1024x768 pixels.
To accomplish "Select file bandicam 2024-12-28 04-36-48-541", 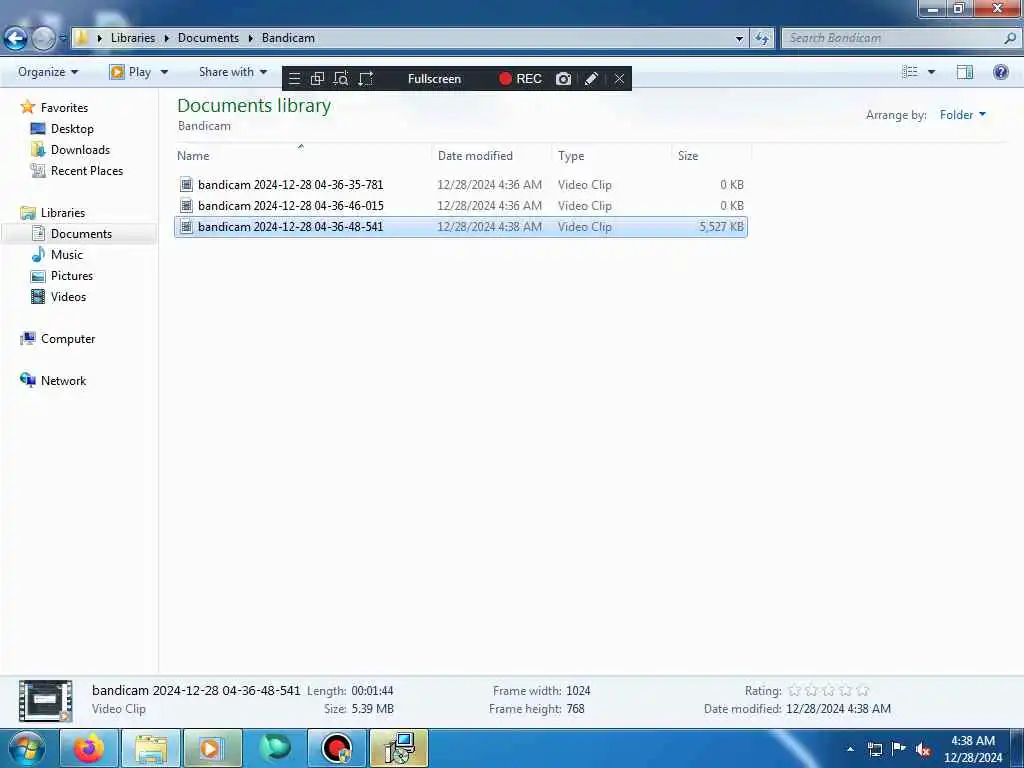I will coord(460,227).
